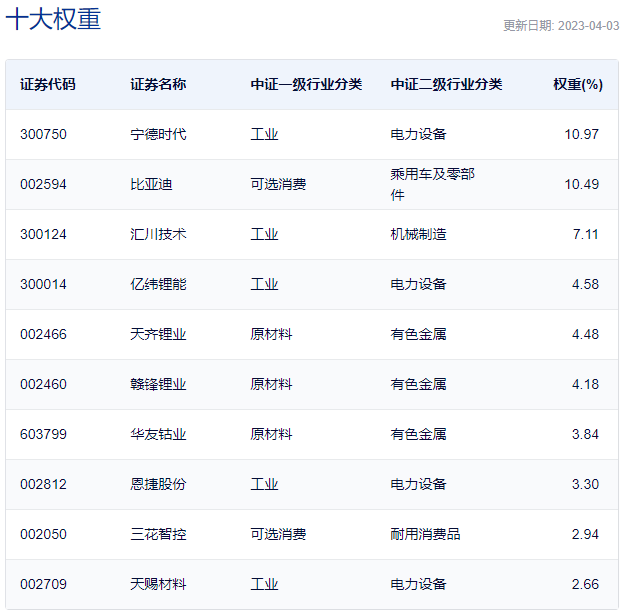Image resolution: width=625 pixels, height=616 pixels.
Task: Click the 中证二级行业分类 column header
Action: pyautogui.click(x=446, y=85)
